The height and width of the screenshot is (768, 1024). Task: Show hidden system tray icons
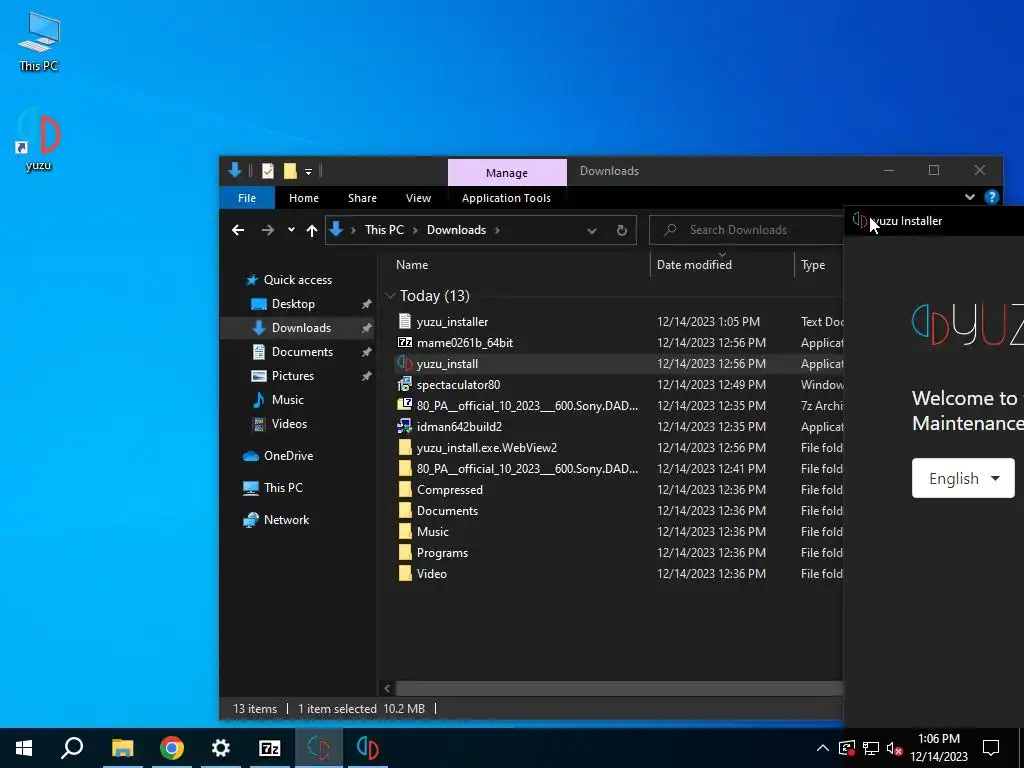coord(823,748)
